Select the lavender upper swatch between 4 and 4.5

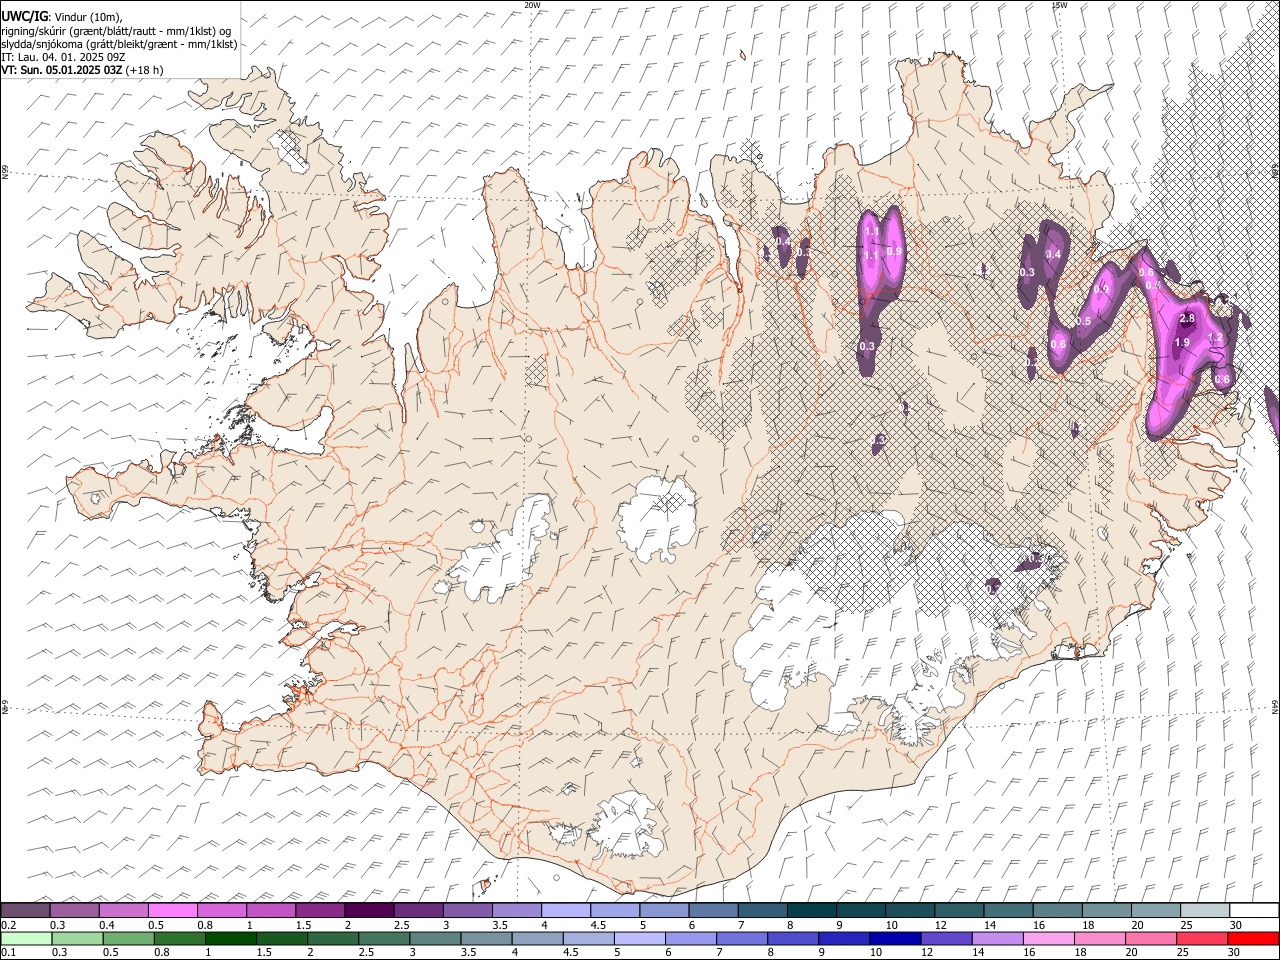pyautogui.click(x=566, y=910)
